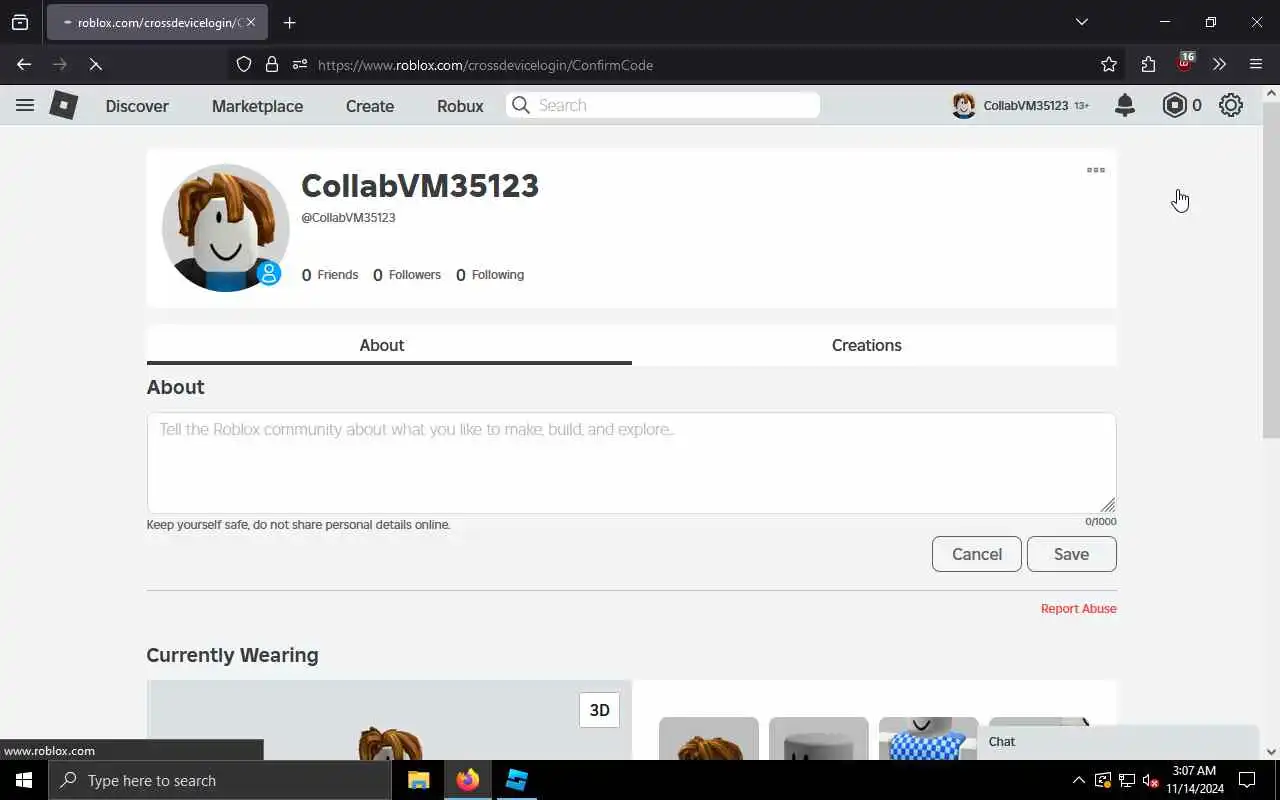This screenshot has height=800, width=1280.
Task: Click the large profile avatar picture
Action: point(226,228)
